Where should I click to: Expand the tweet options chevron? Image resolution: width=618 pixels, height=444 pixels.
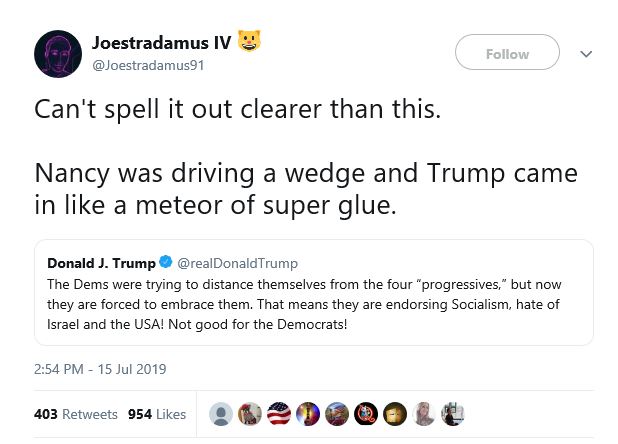pyautogui.click(x=586, y=54)
